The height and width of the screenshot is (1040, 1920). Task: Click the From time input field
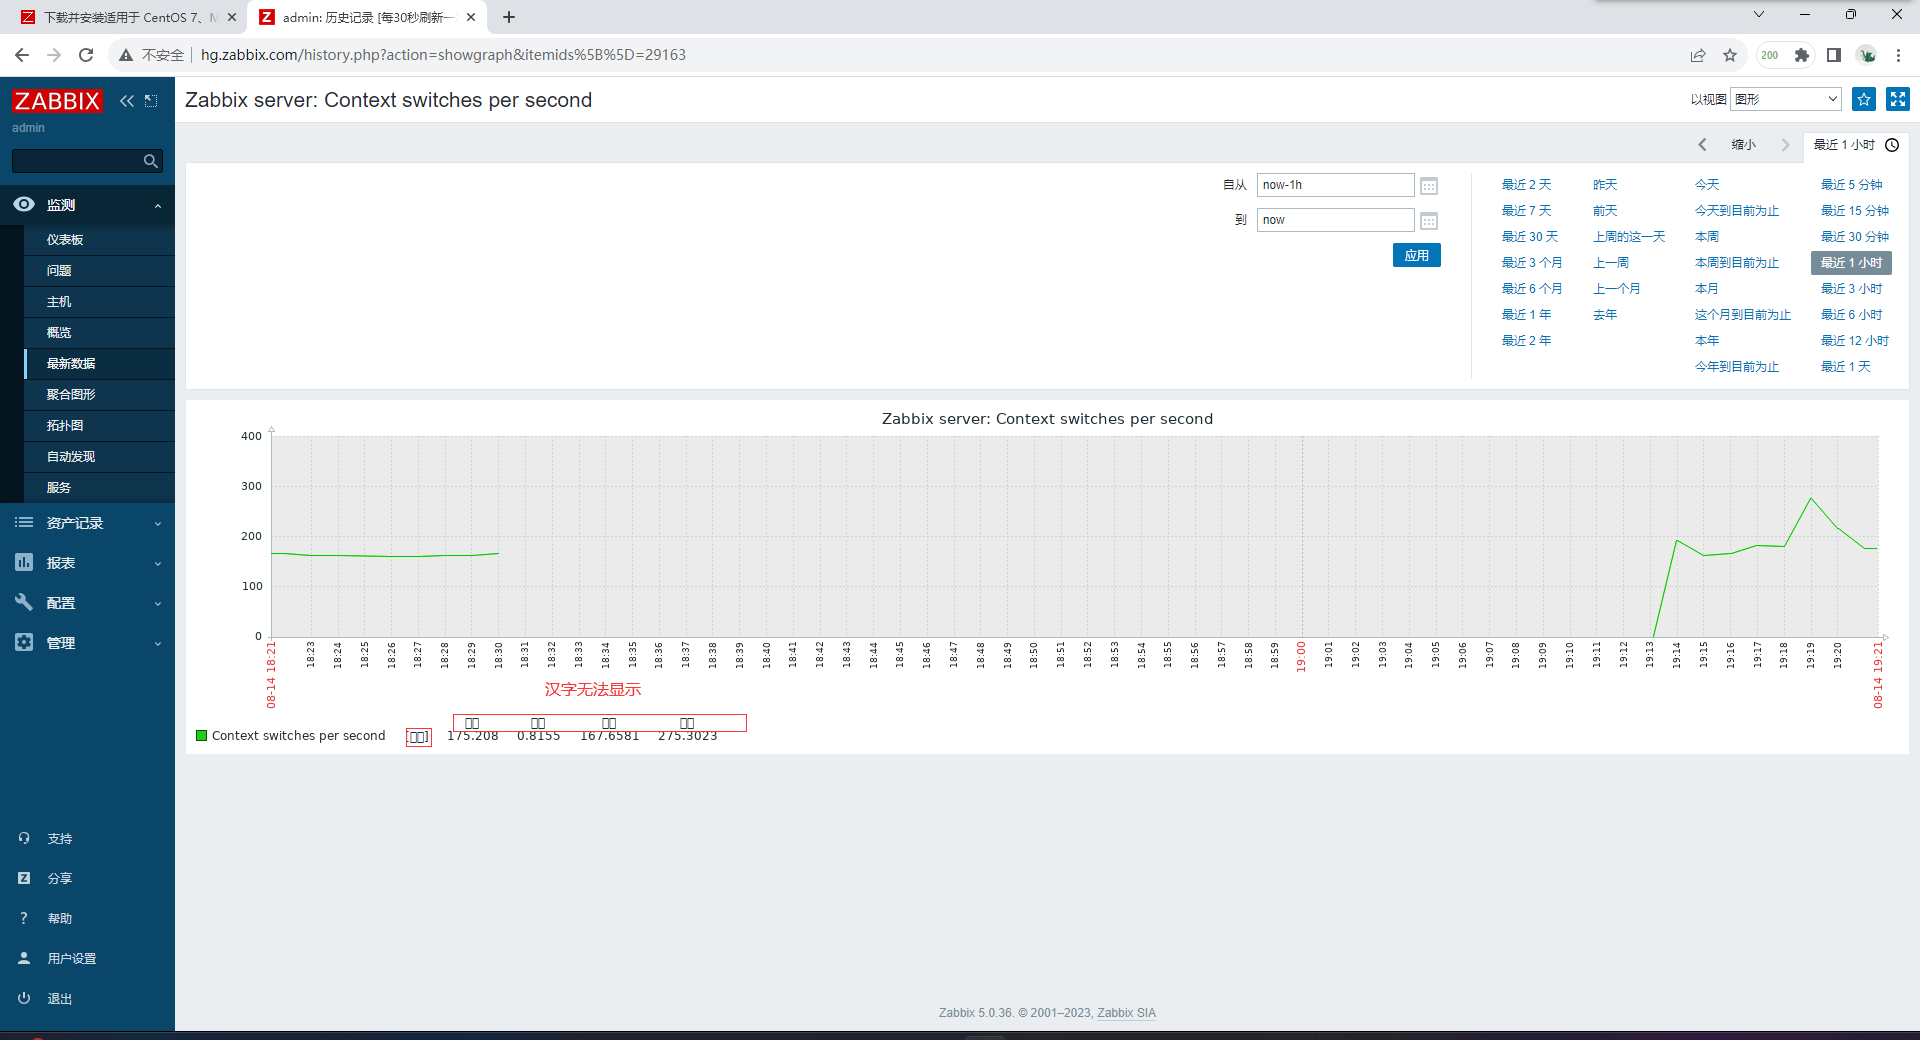[x=1335, y=185]
